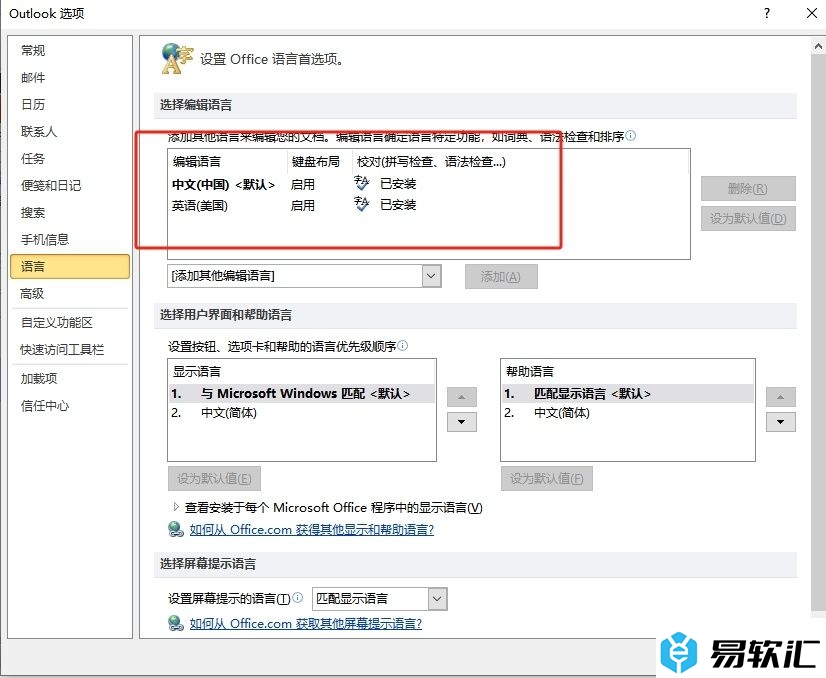The height and width of the screenshot is (678, 826).
Task: Click info icon beside 设置屏幕提示的语言
Action: coord(298,597)
